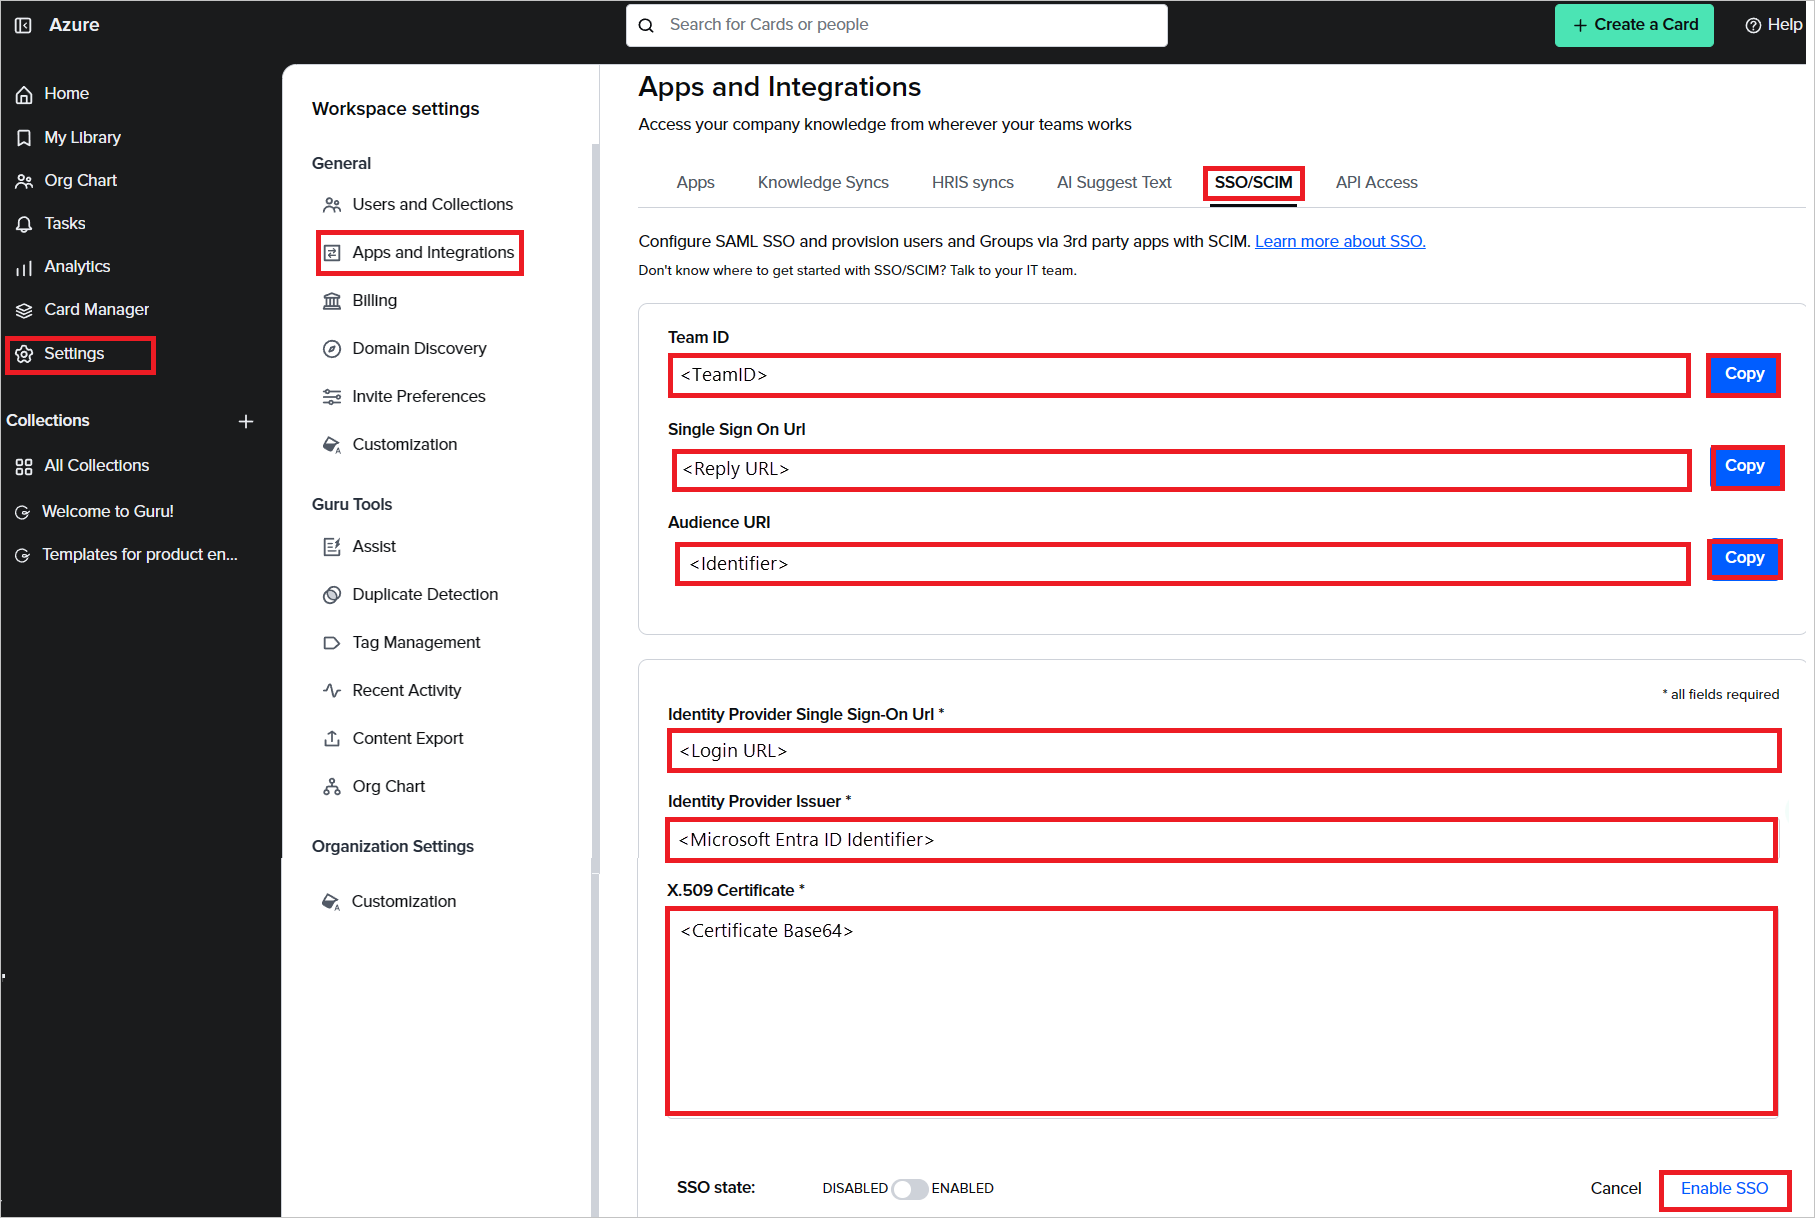
Task: Open My Library in sidebar
Action: click(x=82, y=137)
